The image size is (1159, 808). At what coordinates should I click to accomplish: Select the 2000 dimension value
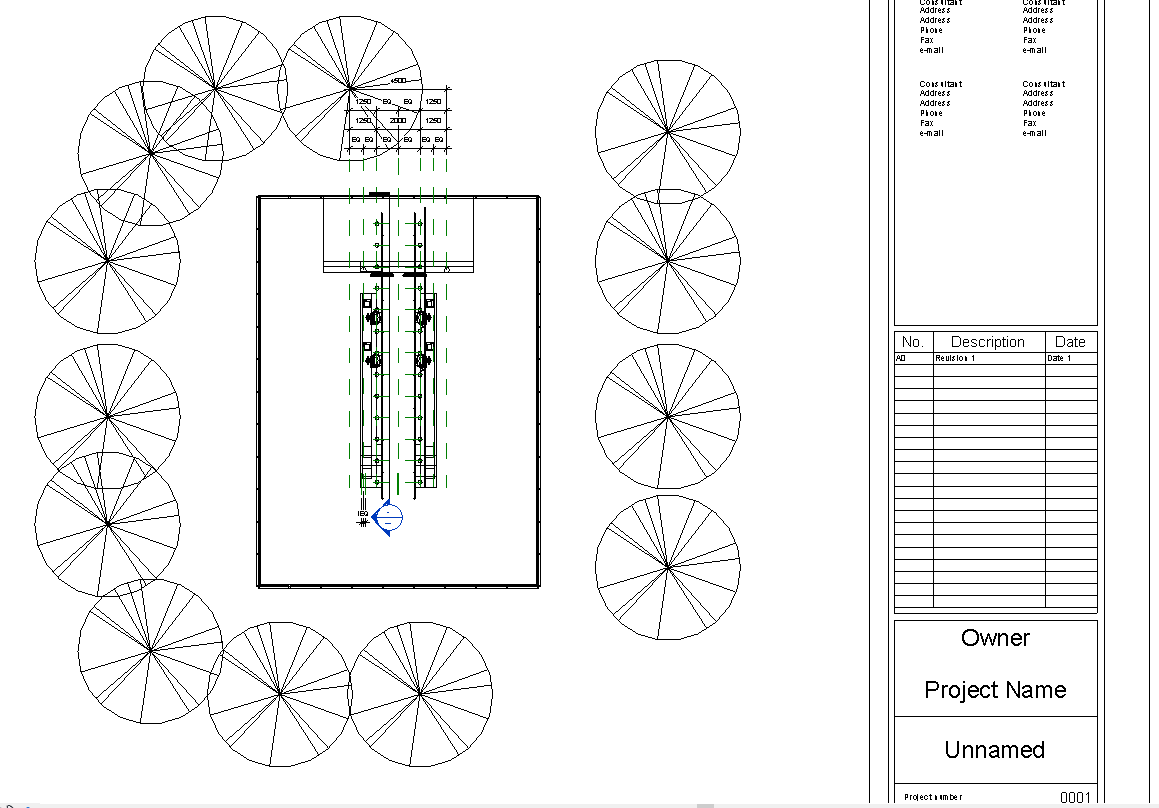pos(398,120)
